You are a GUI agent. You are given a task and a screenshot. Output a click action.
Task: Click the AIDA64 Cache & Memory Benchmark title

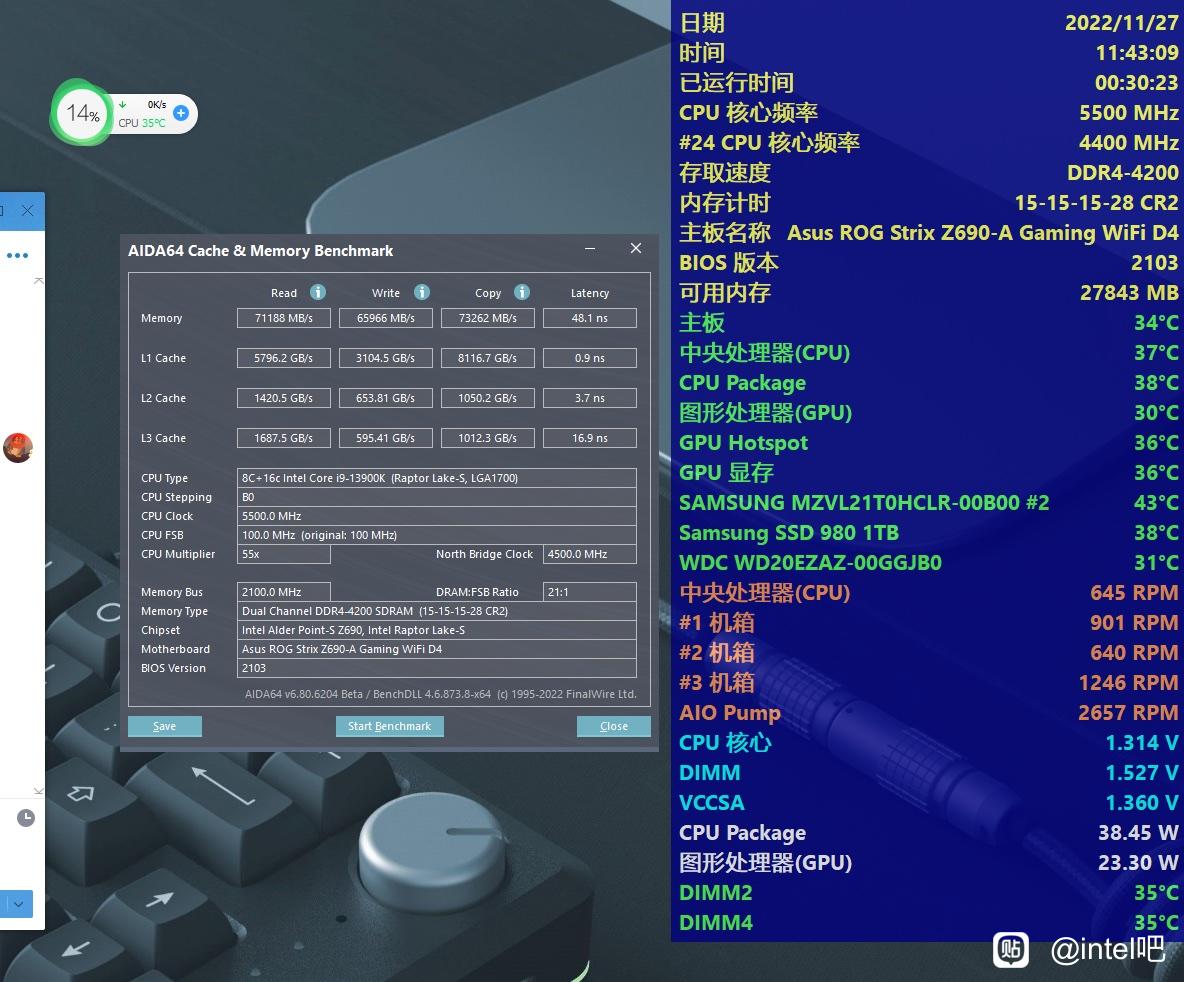[261, 251]
